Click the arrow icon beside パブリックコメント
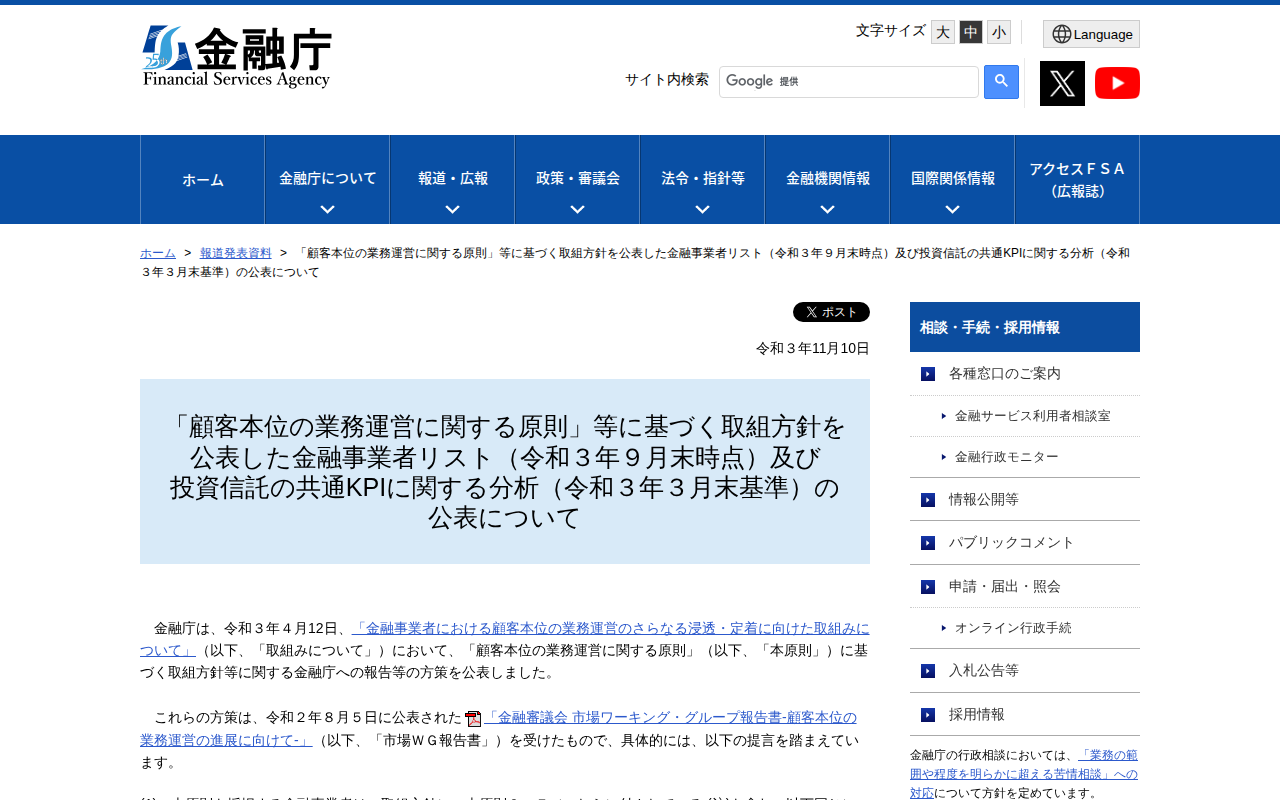 [x=928, y=543]
